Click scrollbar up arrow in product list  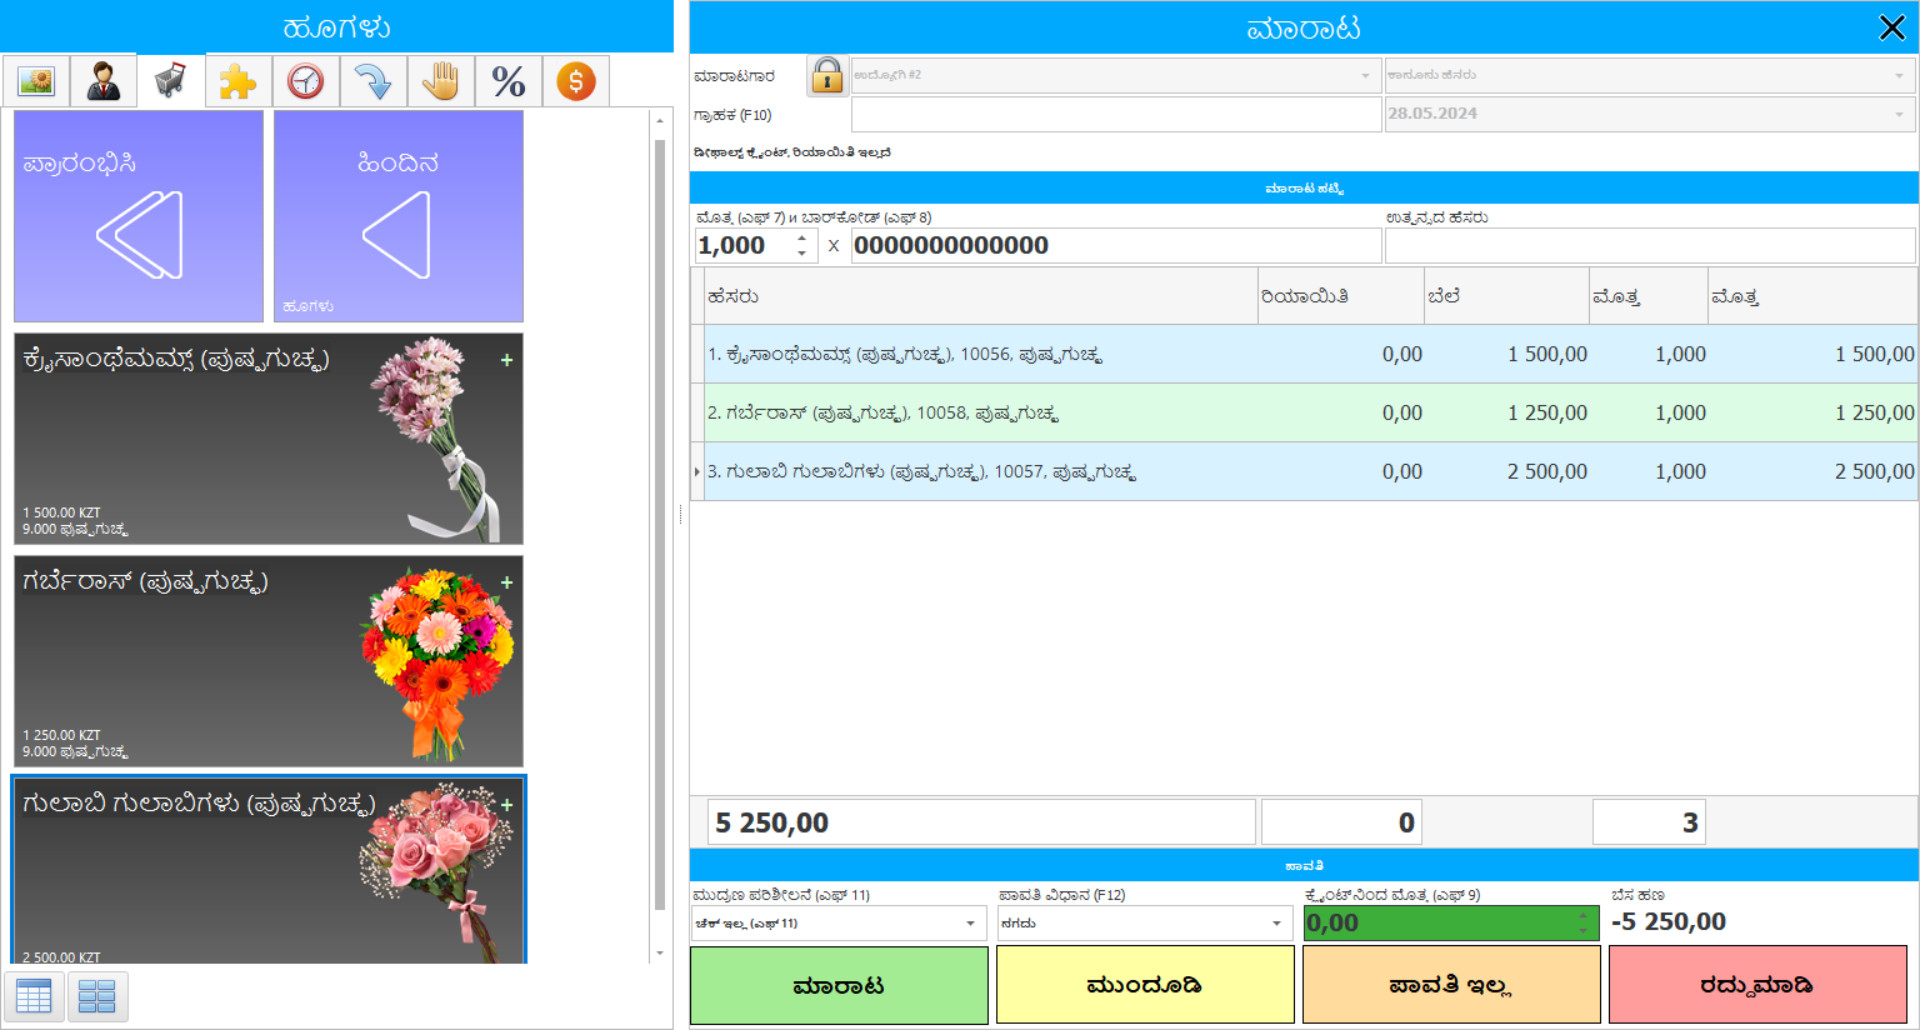point(659,120)
